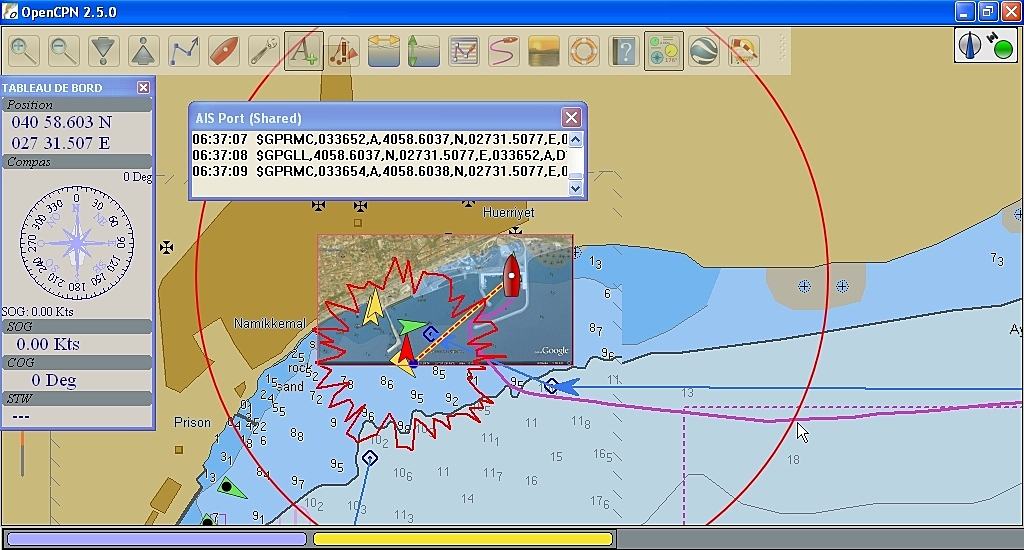The height and width of the screenshot is (550, 1024).
Task: Minimize the OpenCPN window
Action: coord(965,12)
